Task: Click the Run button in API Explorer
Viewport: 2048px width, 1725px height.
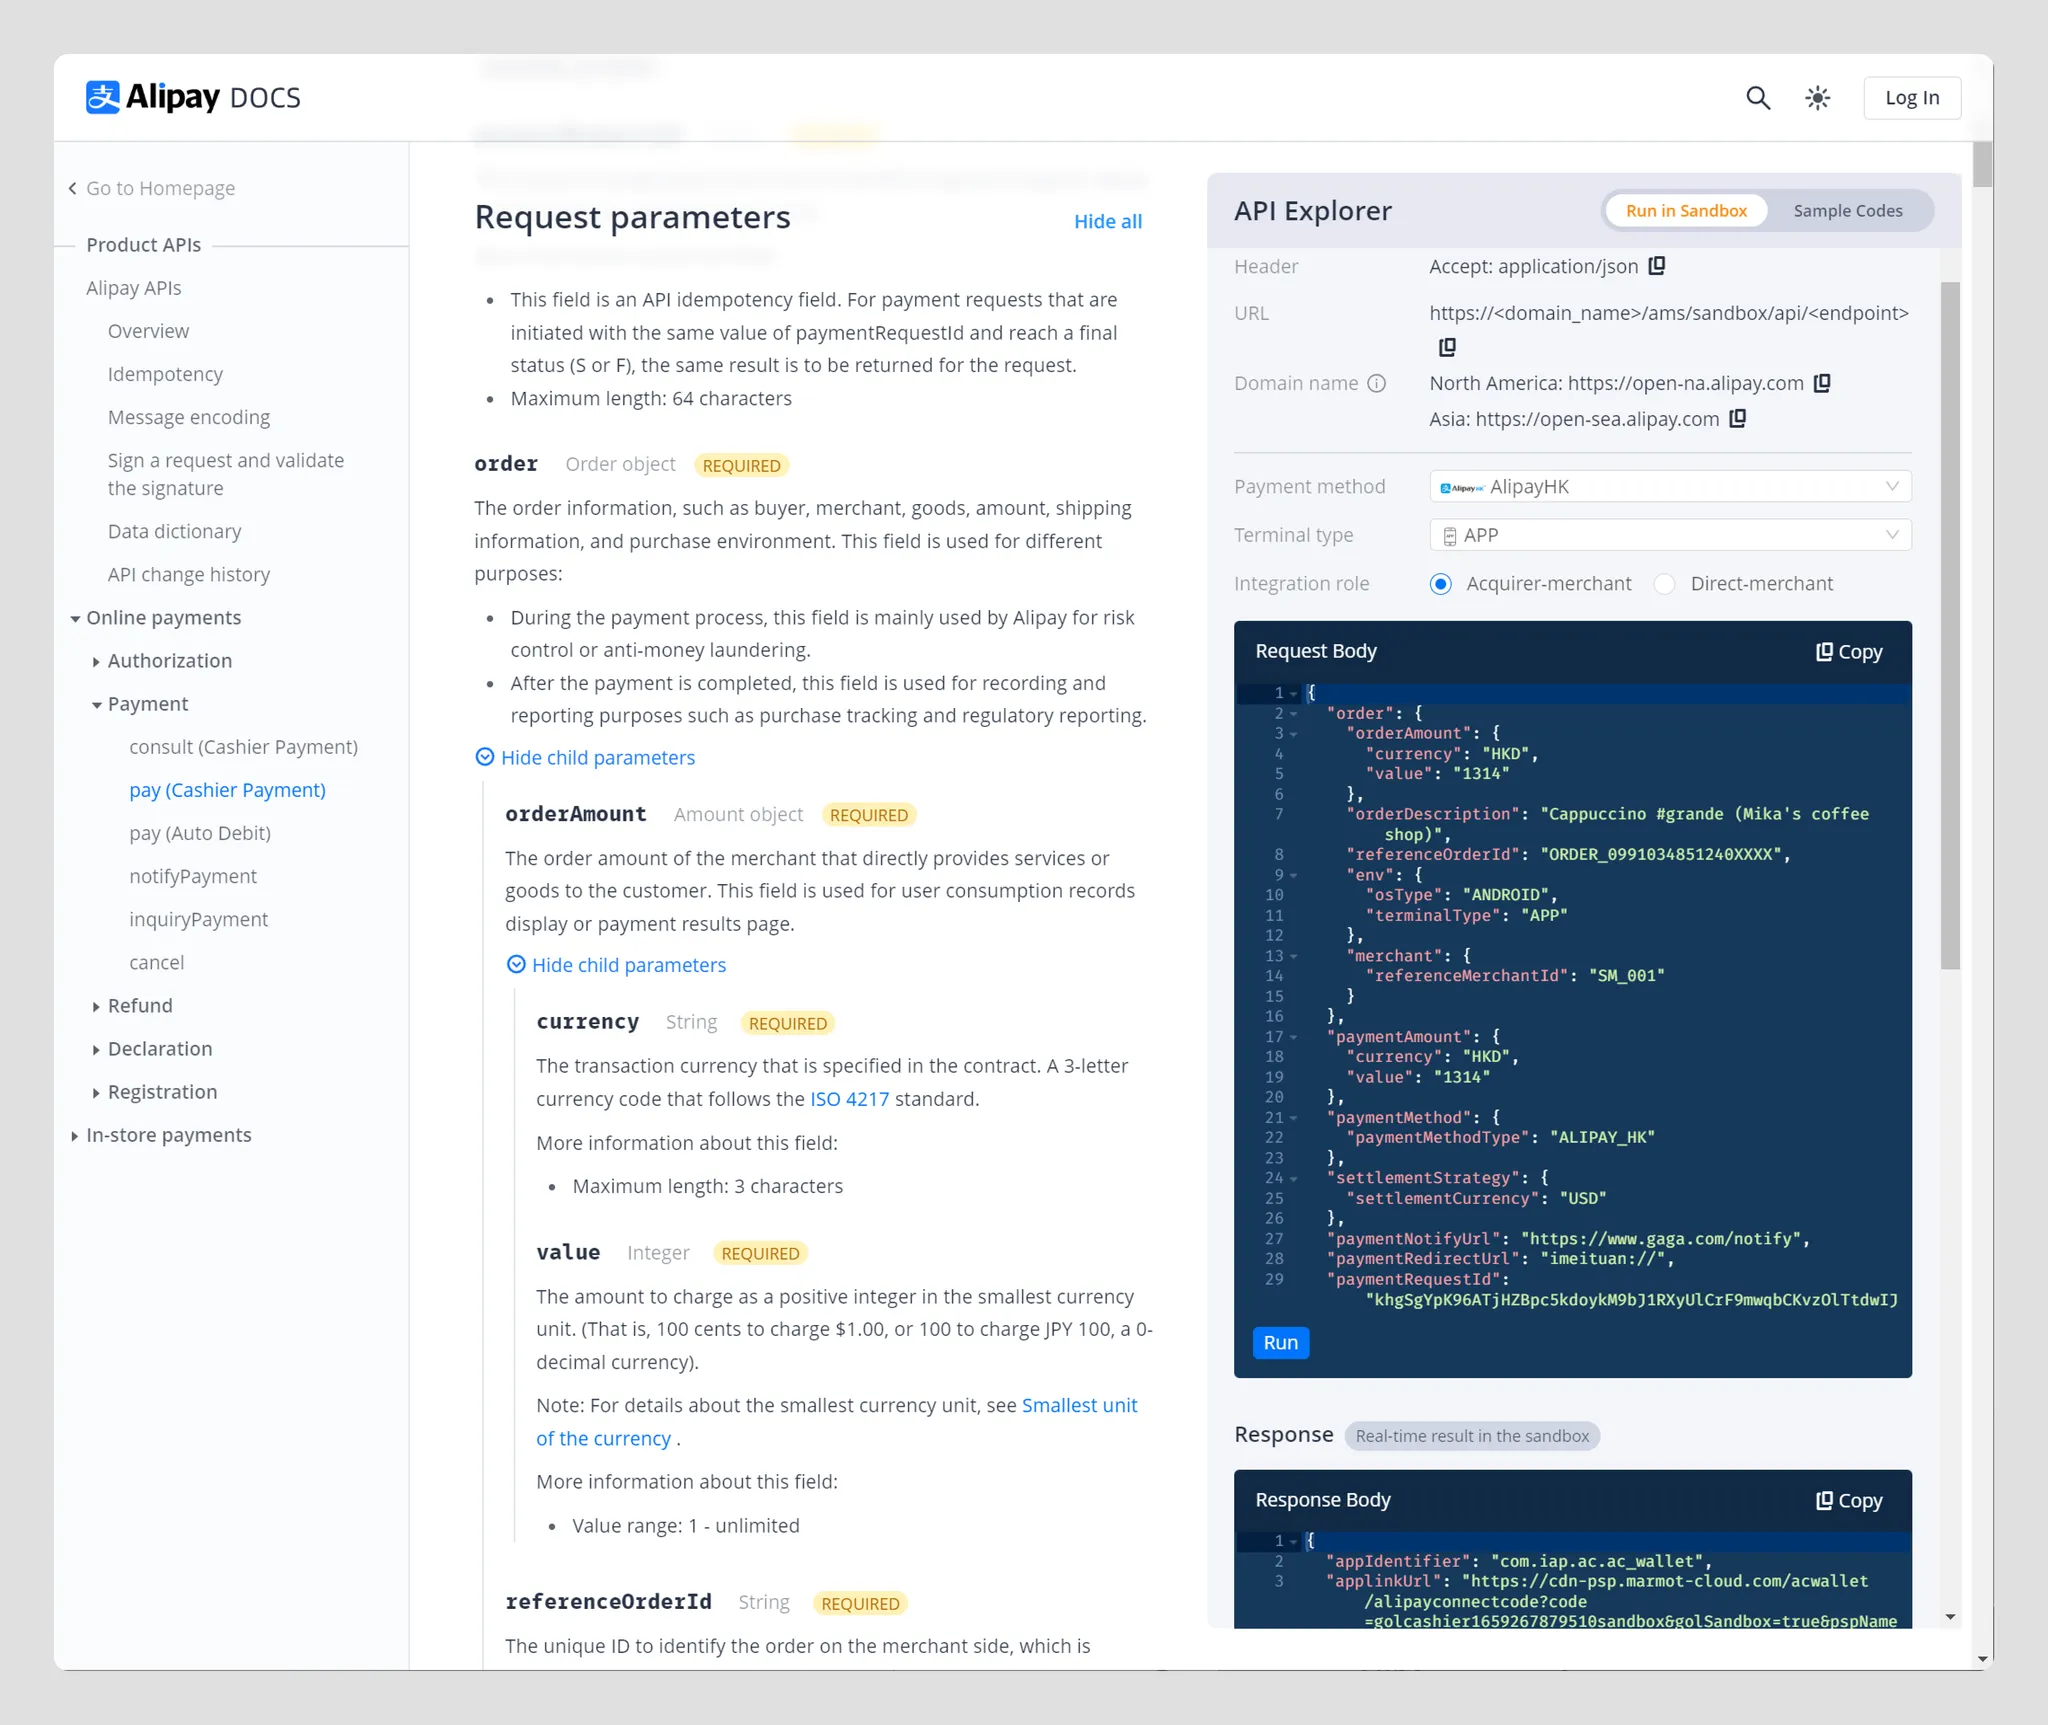Action: tap(1280, 1343)
